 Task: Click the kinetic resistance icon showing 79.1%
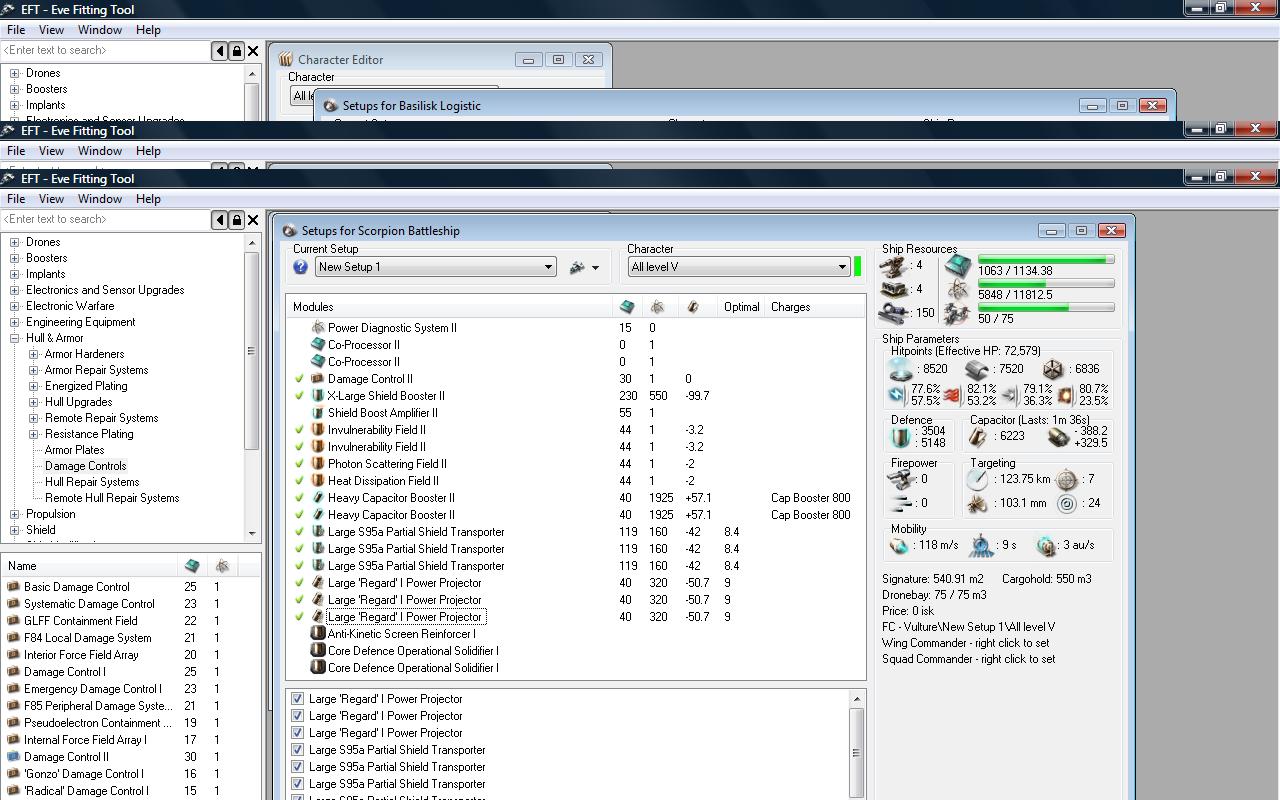point(1009,395)
